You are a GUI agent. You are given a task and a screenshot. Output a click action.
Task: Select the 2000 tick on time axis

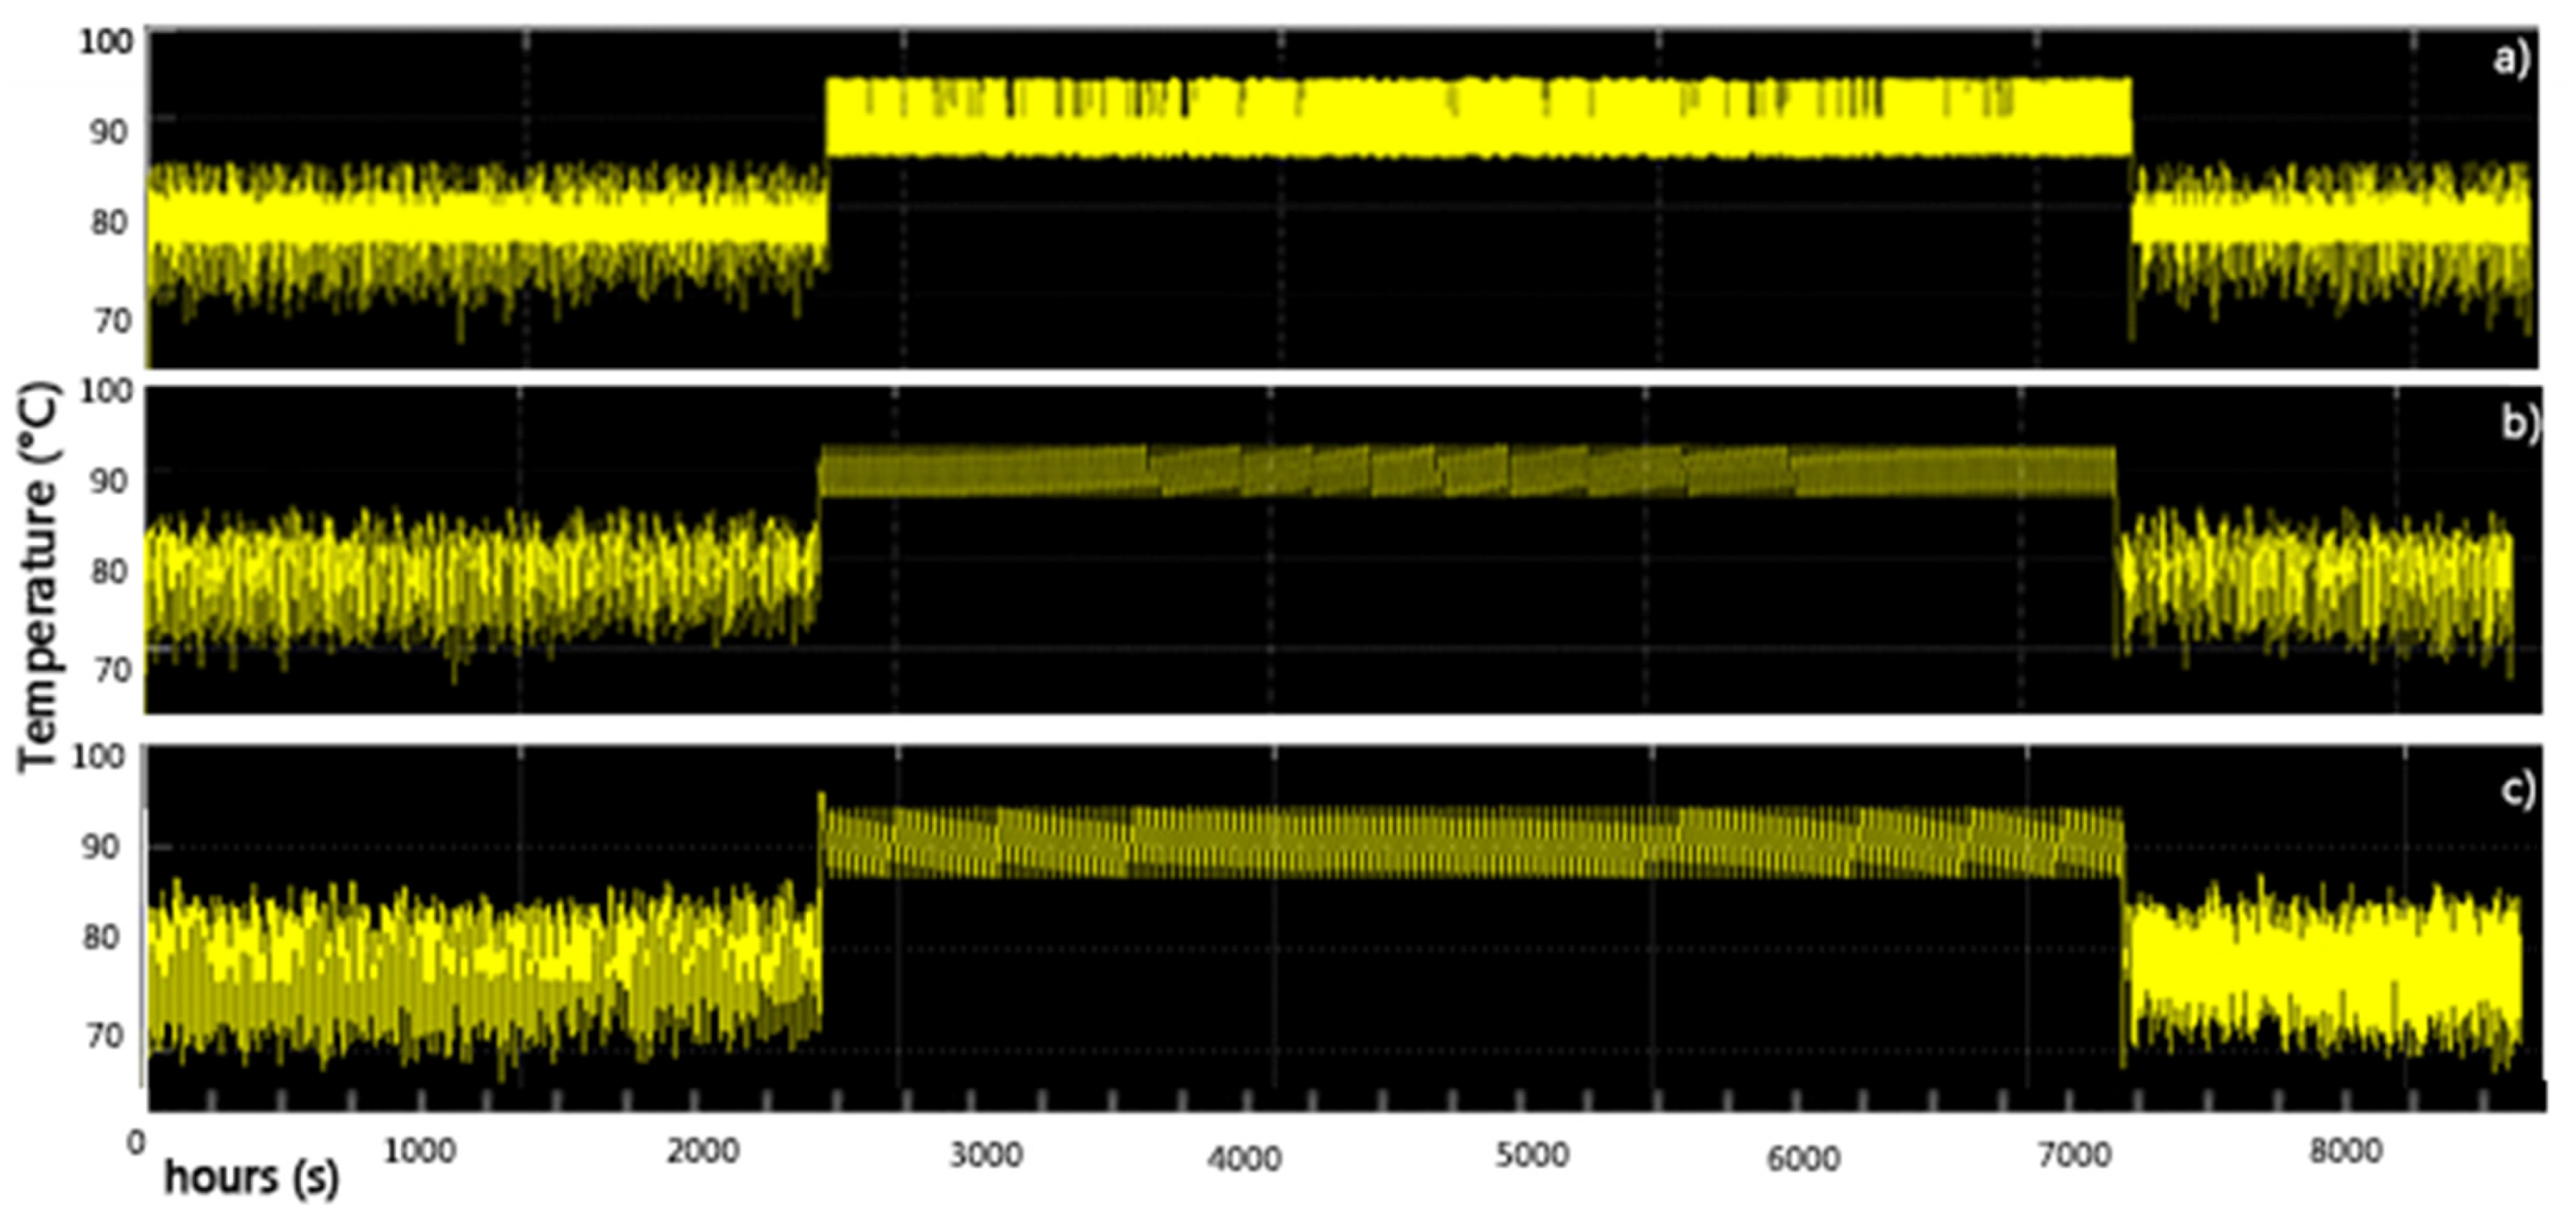pyautogui.click(x=702, y=1151)
